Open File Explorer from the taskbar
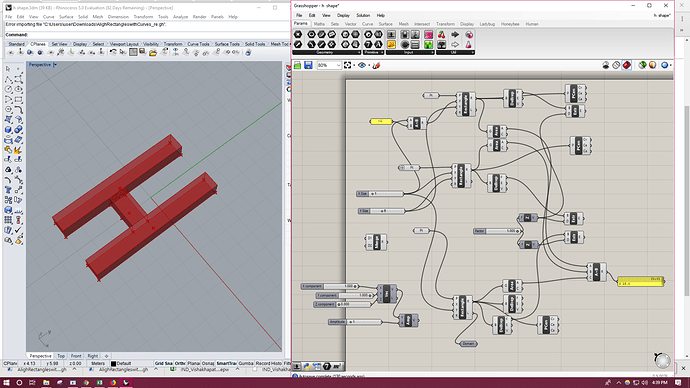Screen dimensions: 690x388 pos(46,383)
